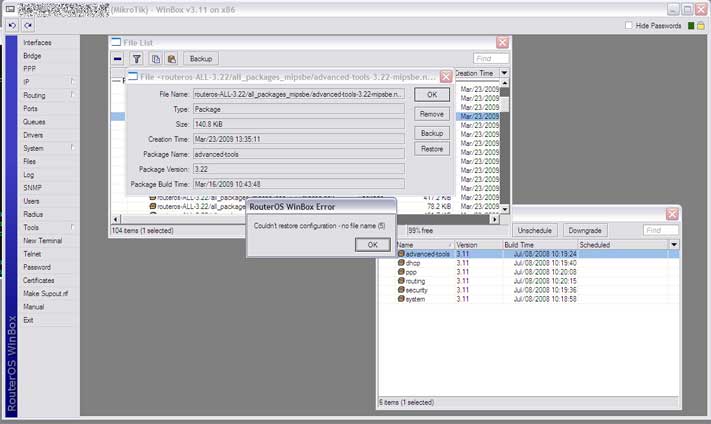Click build time Jul/08/2008 10:19:40

[x=545, y=263]
